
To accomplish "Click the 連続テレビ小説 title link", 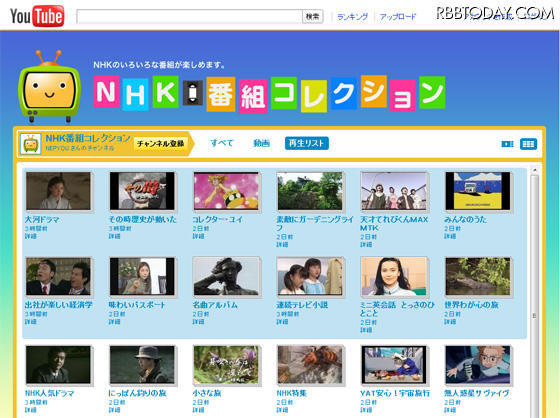I will click(x=302, y=305).
